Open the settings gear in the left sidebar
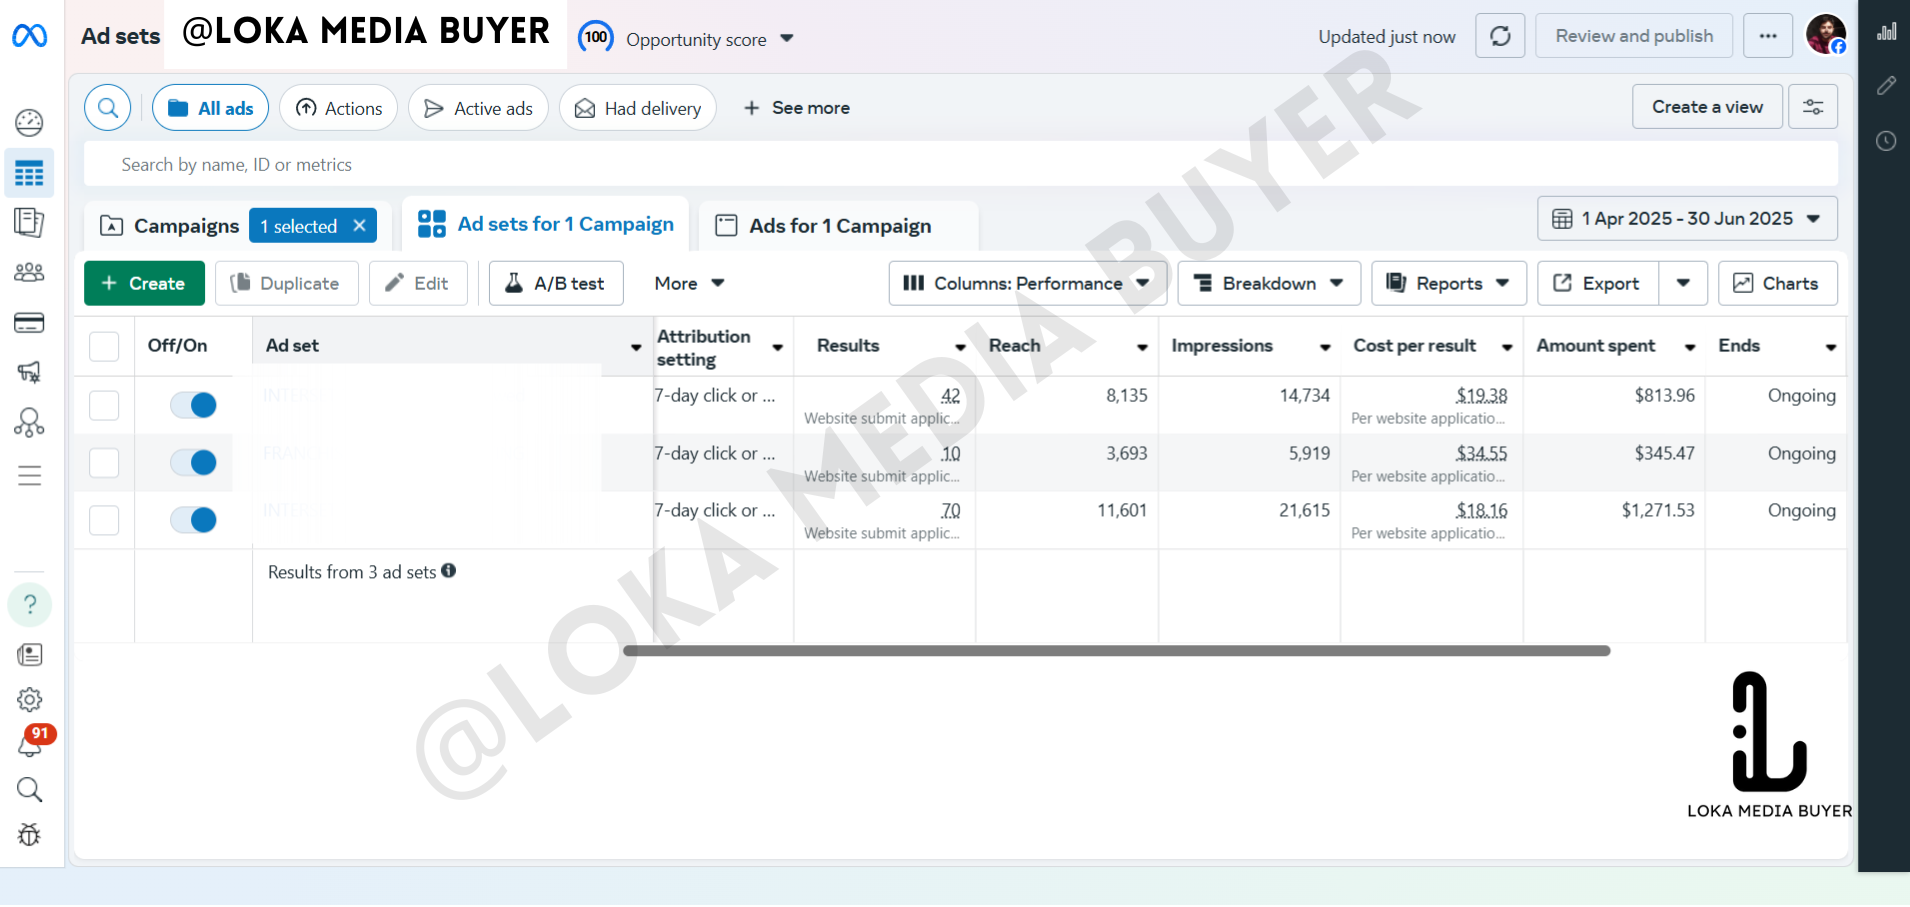Viewport: 1910px width, 907px height. tap(30, 699)
